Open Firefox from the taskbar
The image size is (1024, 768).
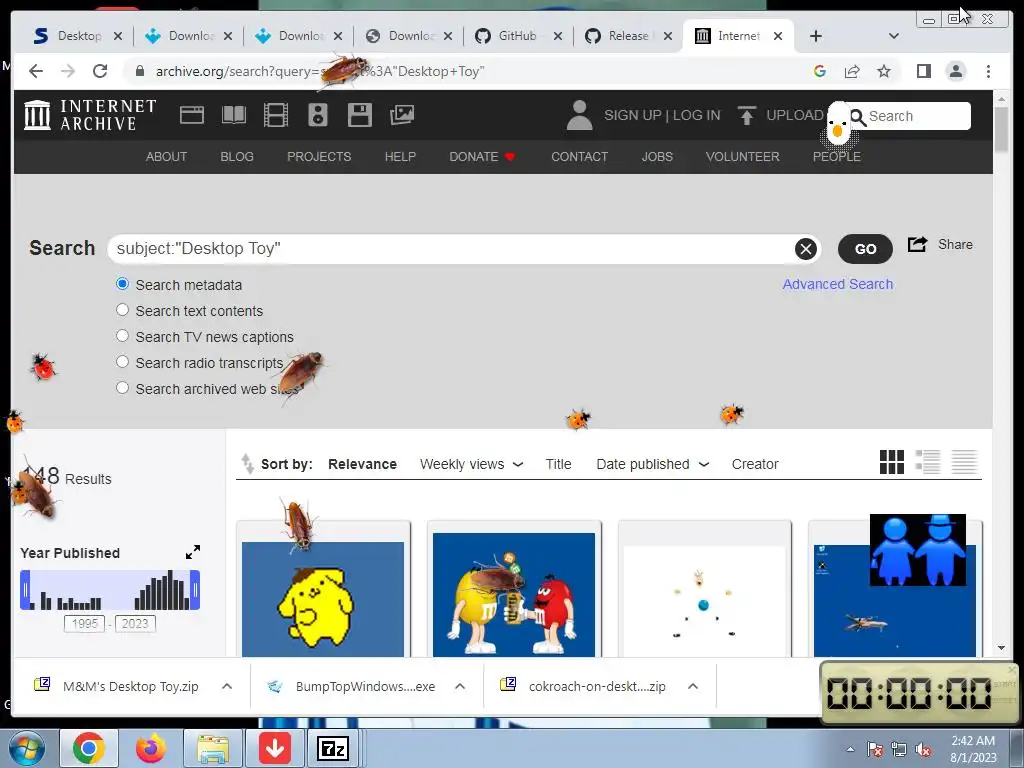[151, 748]
